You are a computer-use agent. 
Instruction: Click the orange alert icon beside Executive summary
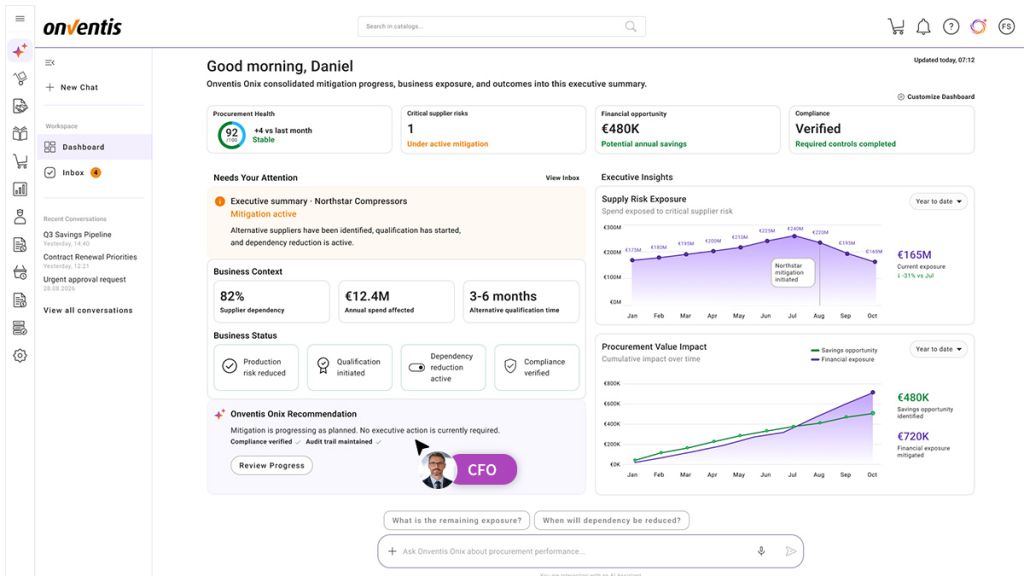(x=220, y=201)
